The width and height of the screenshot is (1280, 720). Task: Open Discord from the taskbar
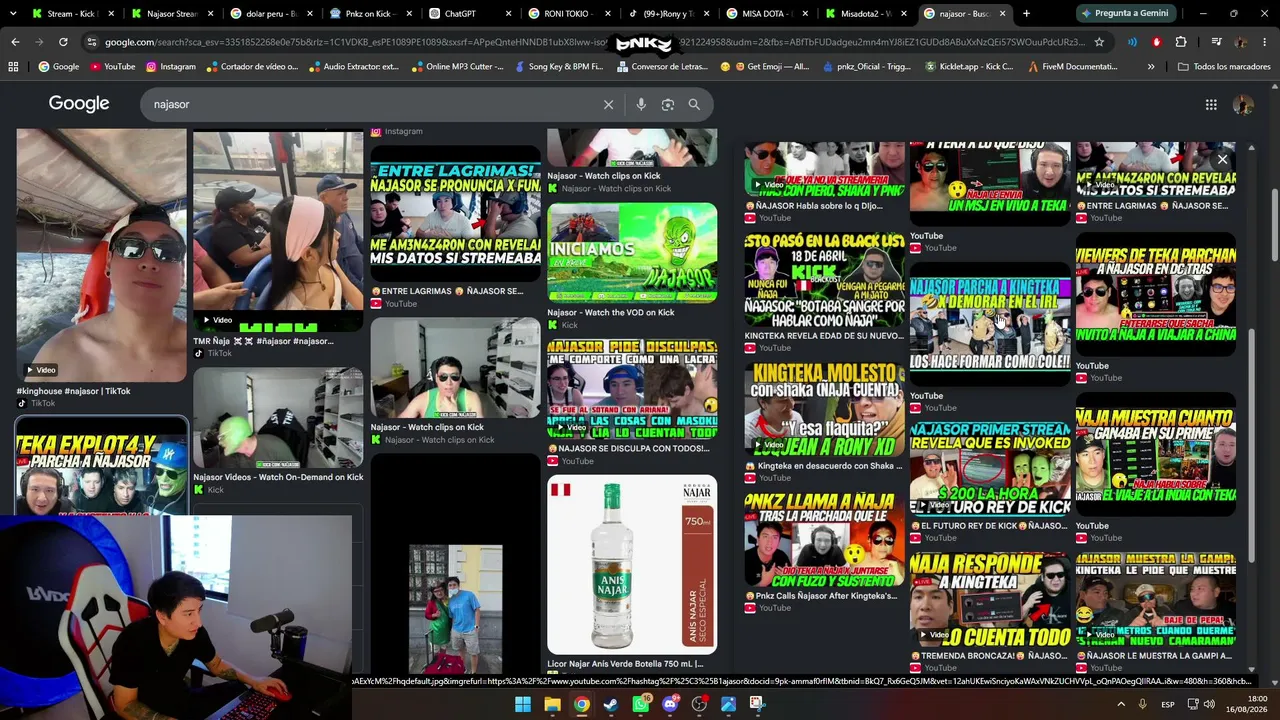click(669, 704)
